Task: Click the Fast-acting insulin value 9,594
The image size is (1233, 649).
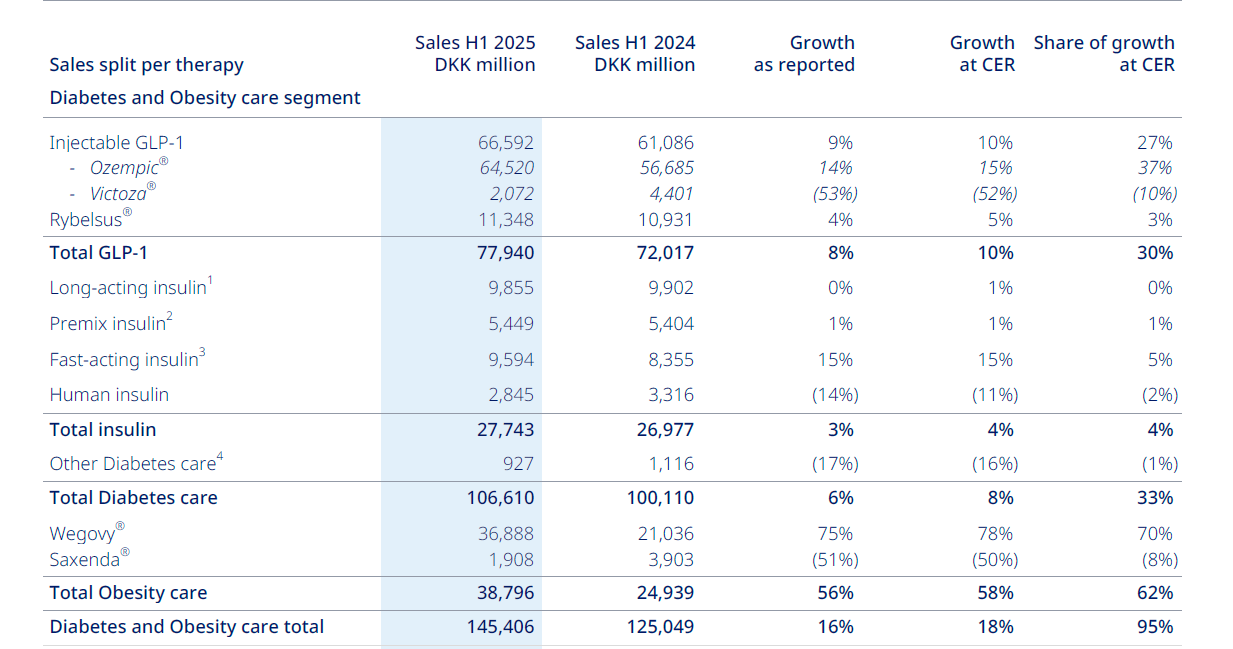Action: point(511,360)
